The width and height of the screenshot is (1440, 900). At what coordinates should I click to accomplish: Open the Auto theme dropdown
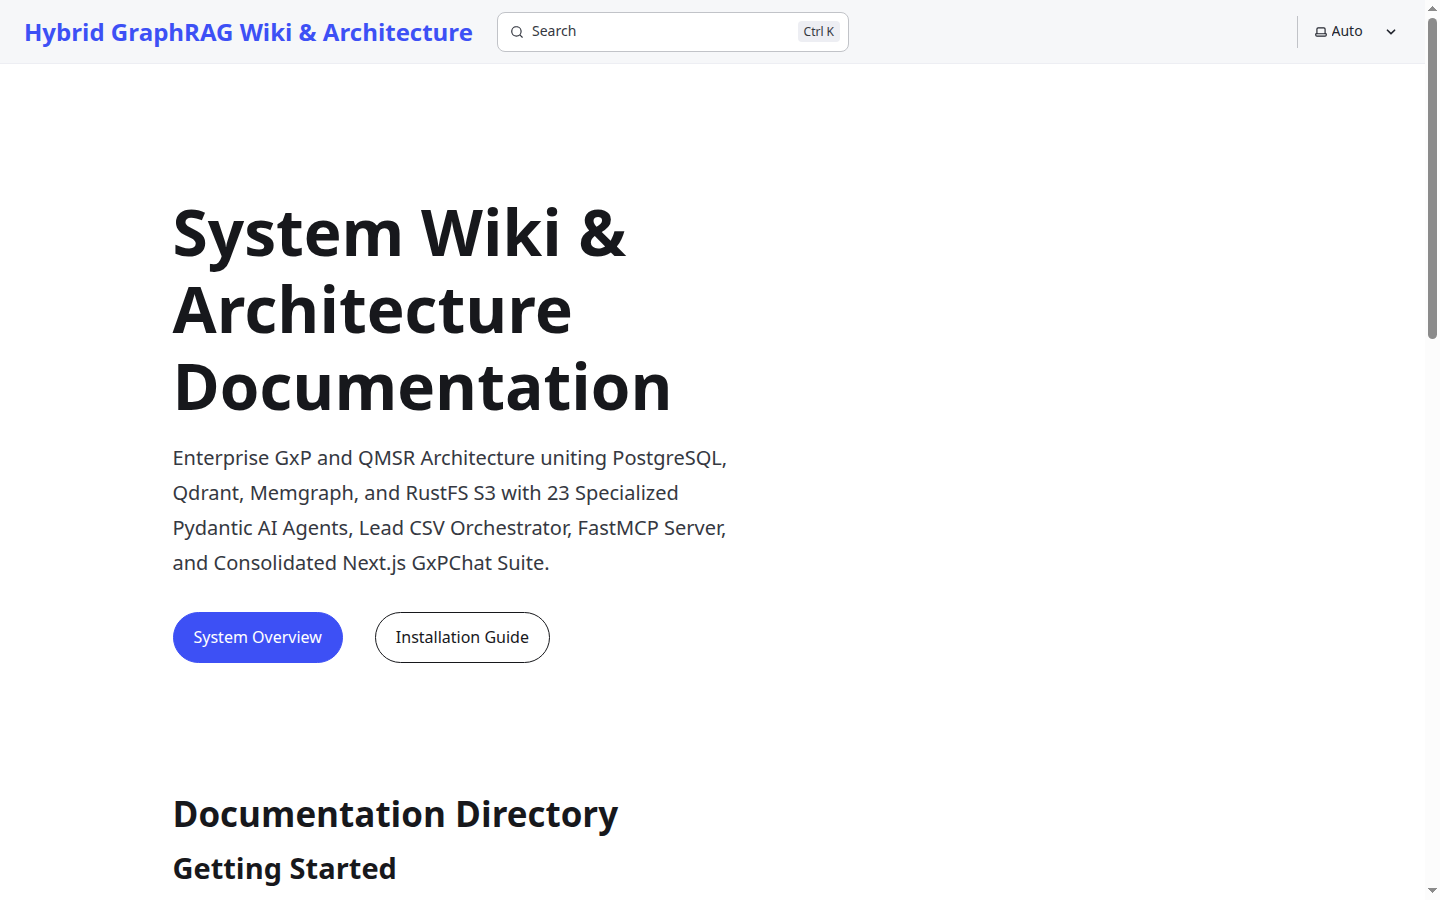[x=1356, y=32]
